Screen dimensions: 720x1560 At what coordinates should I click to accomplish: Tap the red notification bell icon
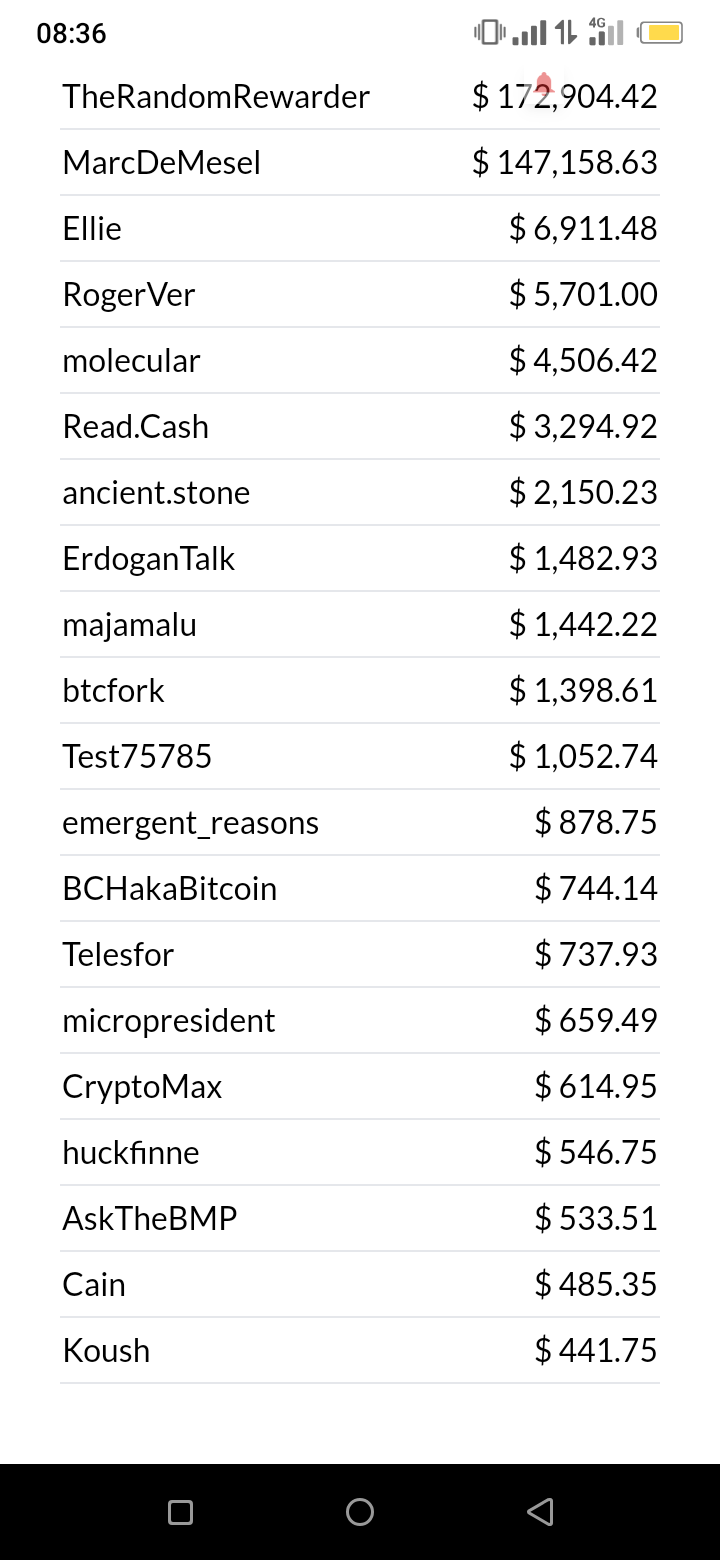pyautogui.click(x=544, y=84)
